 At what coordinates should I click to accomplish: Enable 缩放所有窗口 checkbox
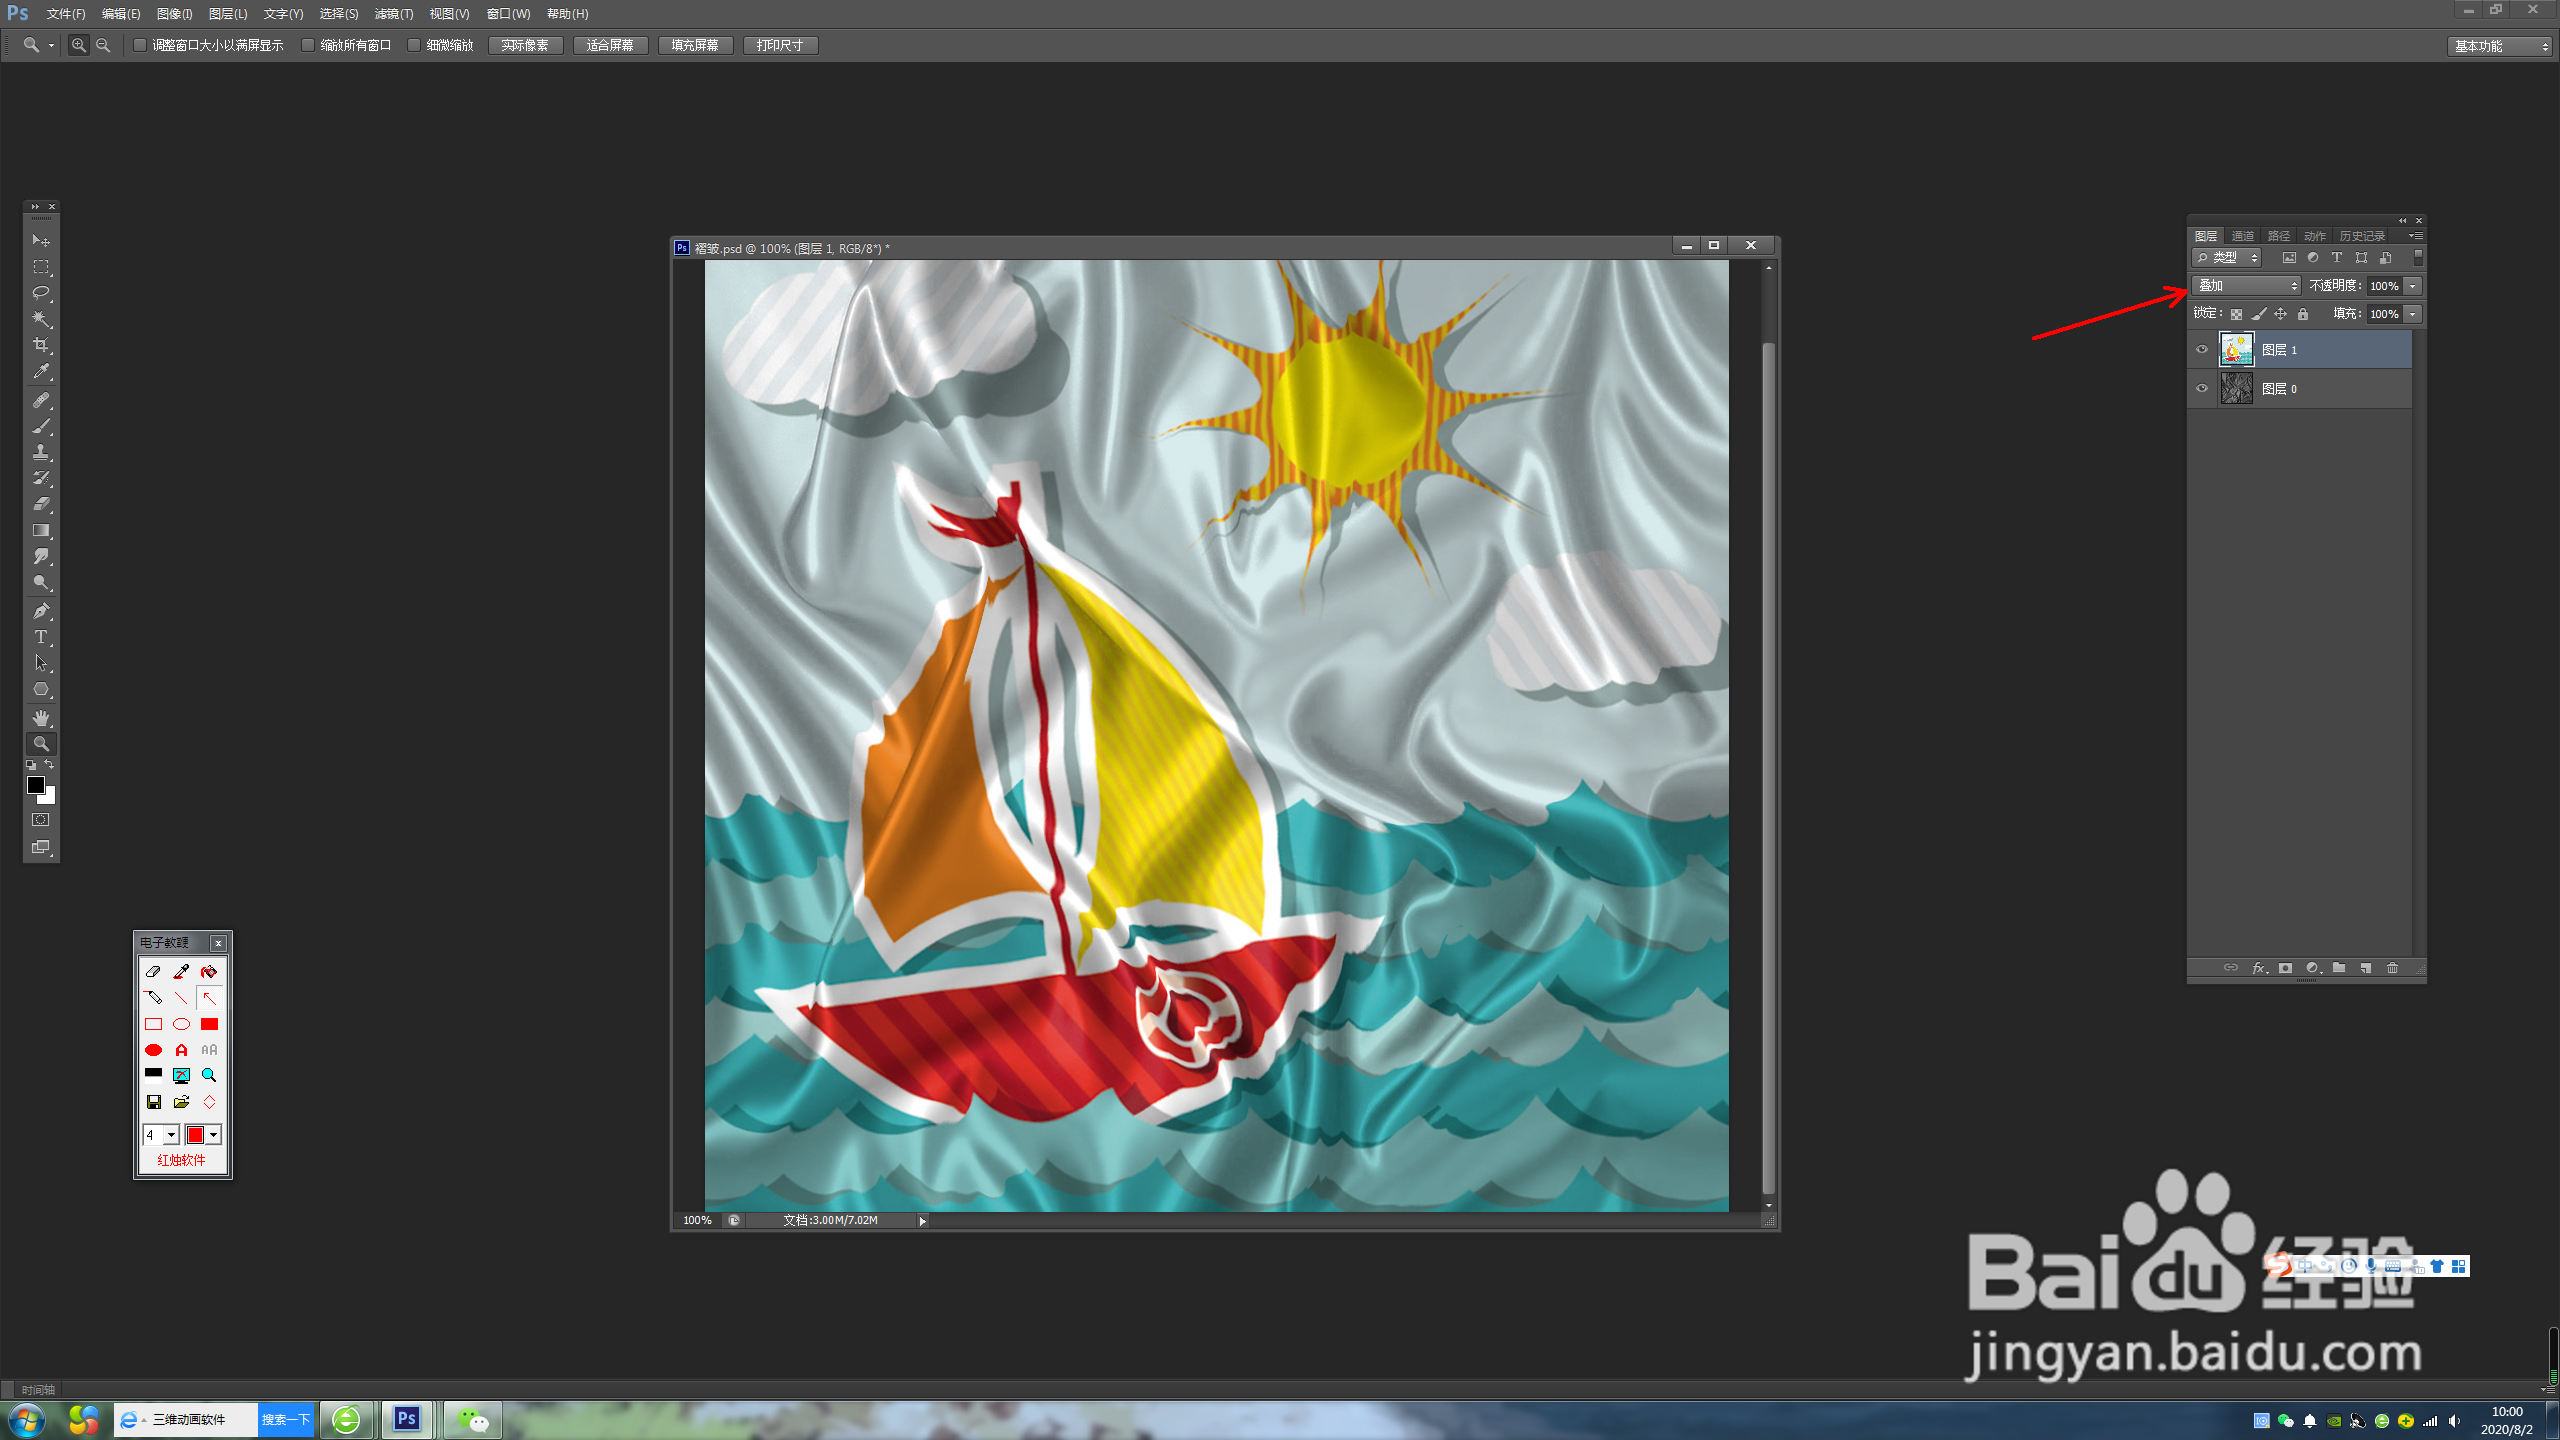[308, 45]
